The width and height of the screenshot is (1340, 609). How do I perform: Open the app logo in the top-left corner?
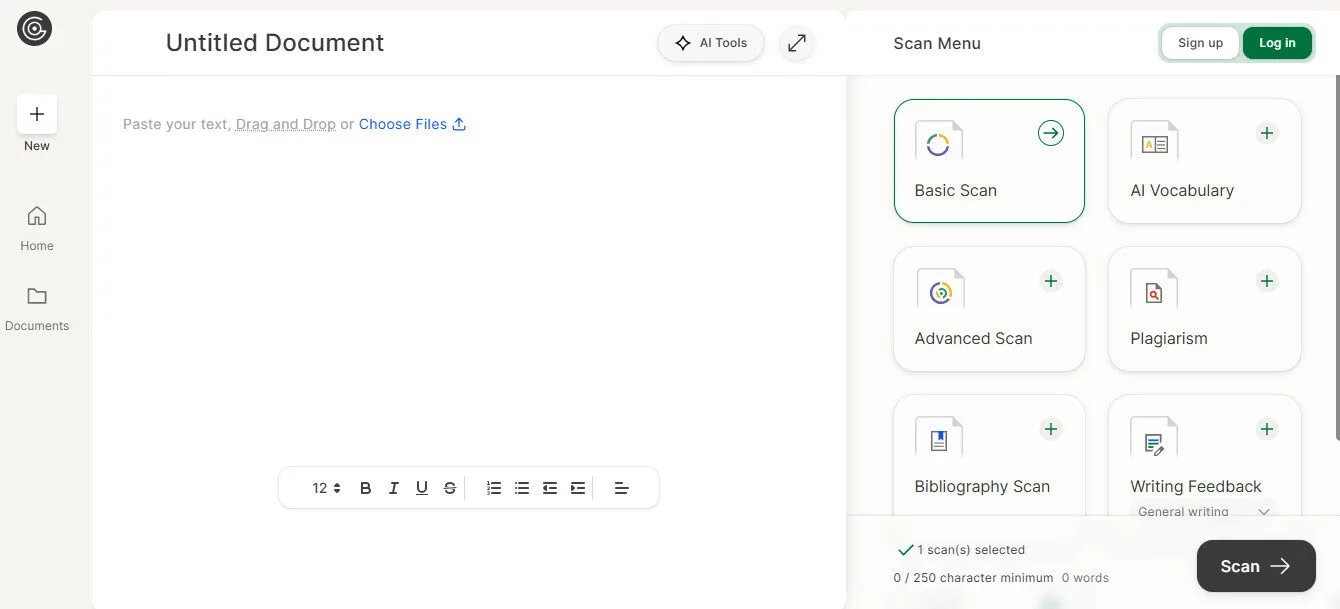(34, 28)
